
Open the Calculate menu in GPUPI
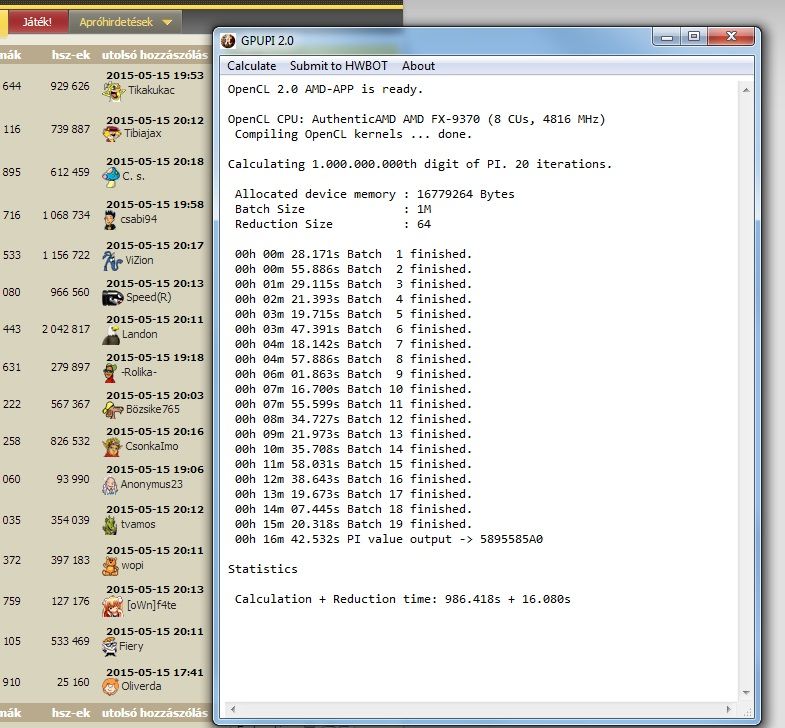251,66
